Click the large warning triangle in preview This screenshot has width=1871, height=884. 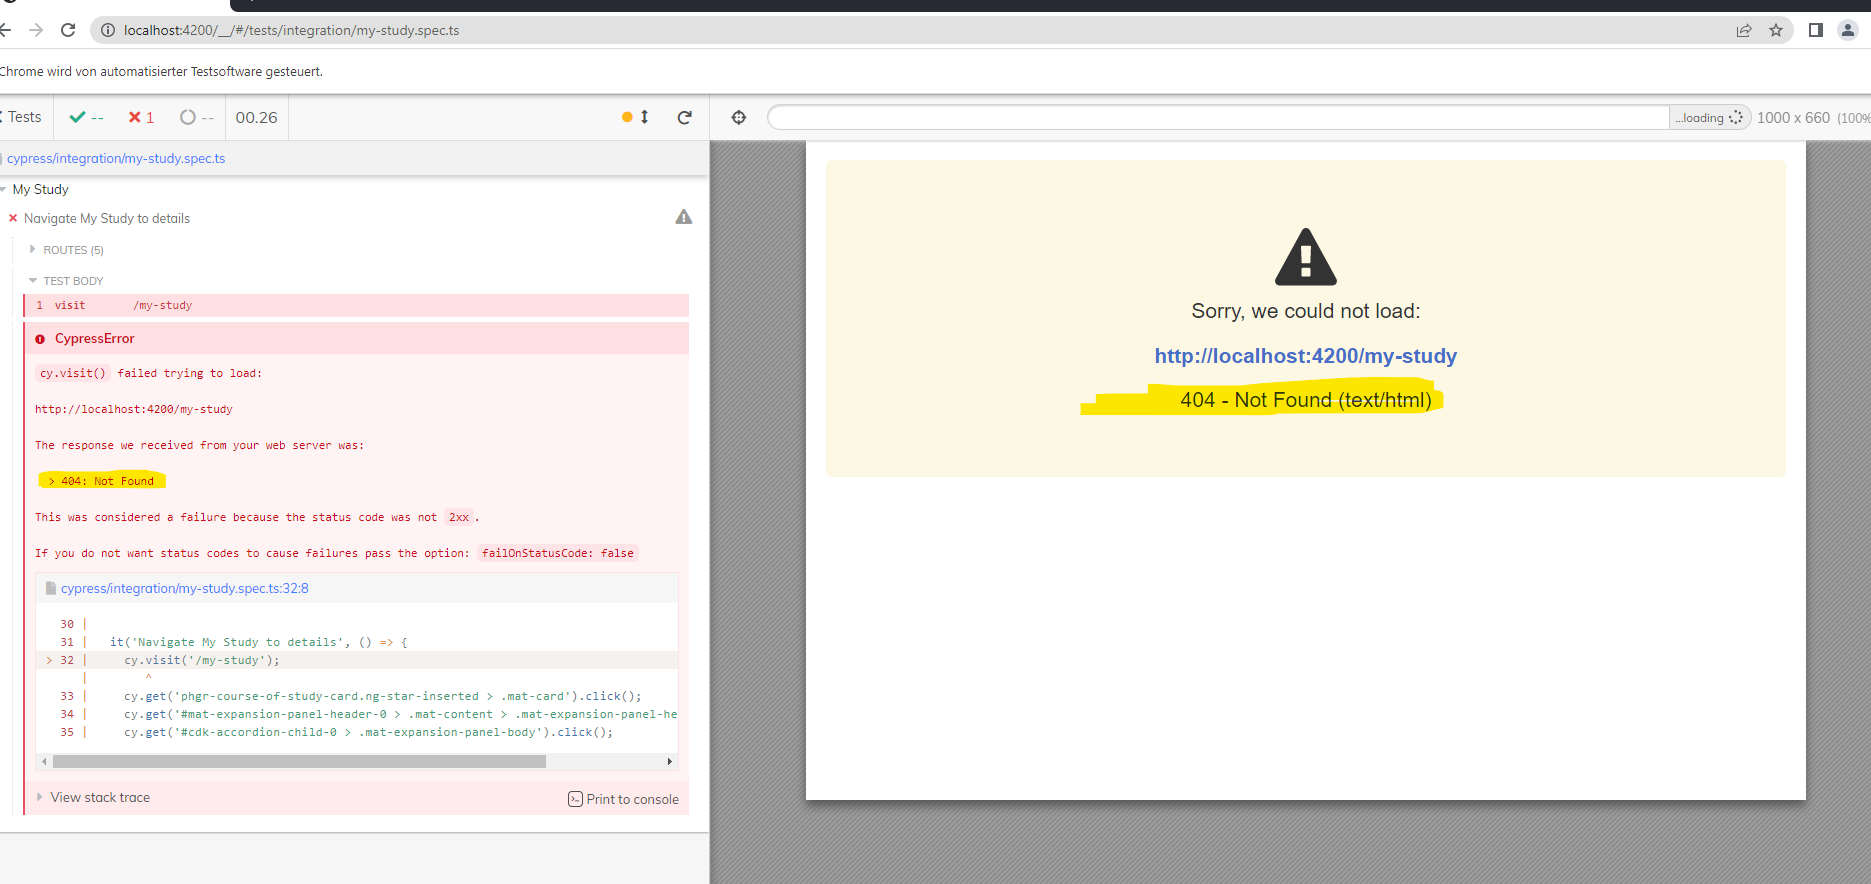click(x=1305, y=257)
